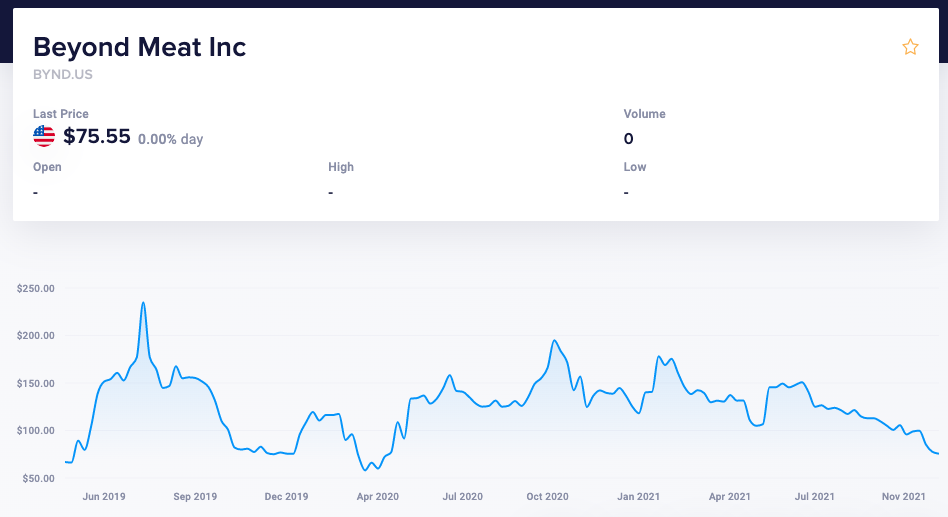This screenshot has height=517, width=948.
Task: Click the Open label
Action: (x=47, y=167)
